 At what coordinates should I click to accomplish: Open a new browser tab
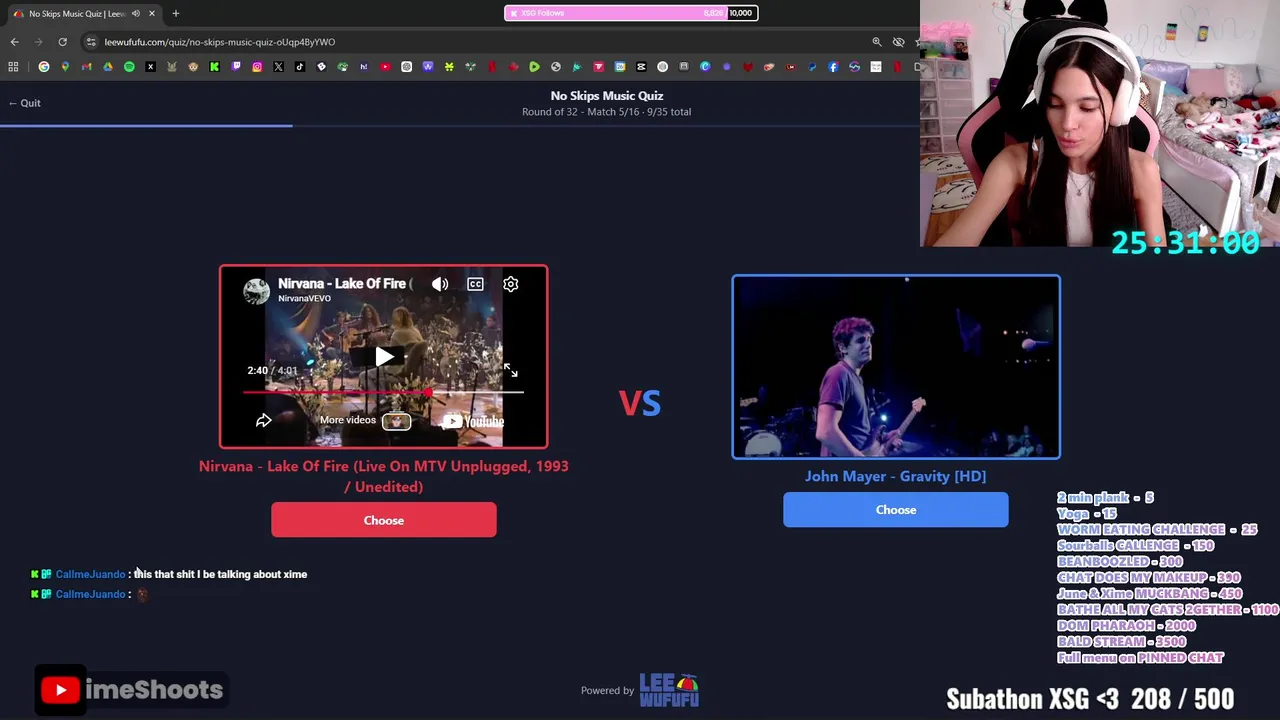tap(175, 13)
